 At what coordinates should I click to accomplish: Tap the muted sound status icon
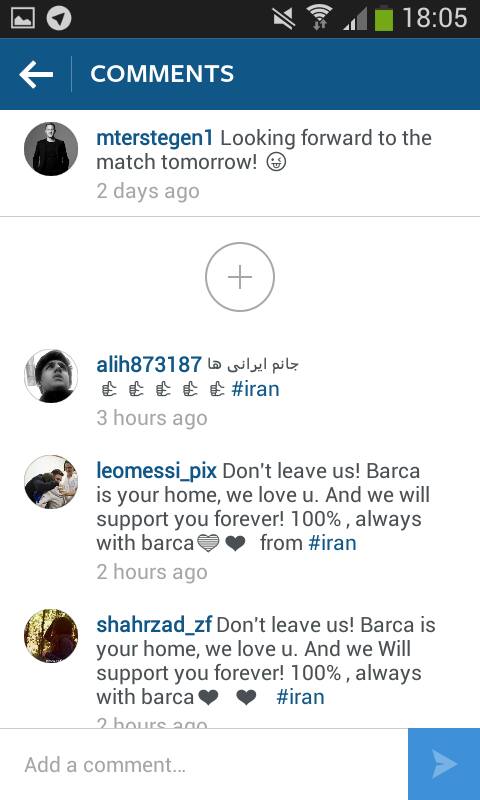284,19
